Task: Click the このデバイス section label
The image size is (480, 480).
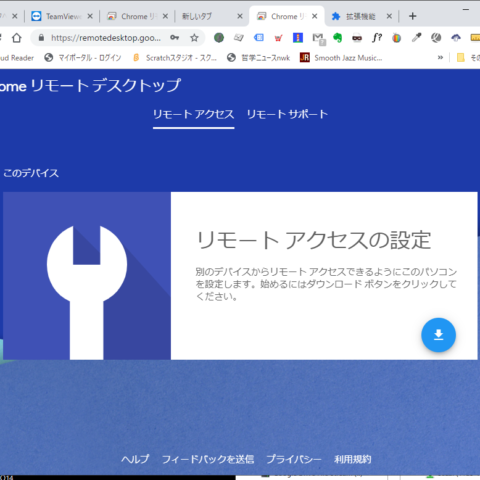Action: click(31, 173)
